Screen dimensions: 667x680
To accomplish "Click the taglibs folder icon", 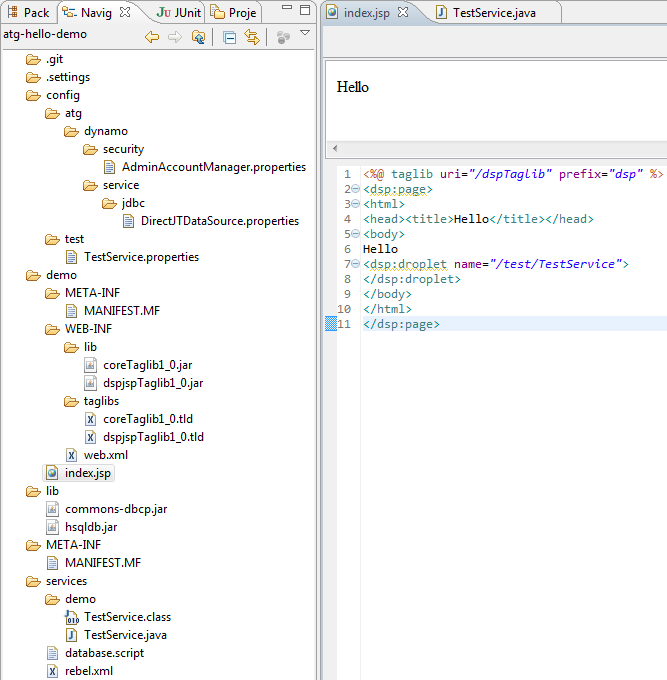I will (71, 402).
